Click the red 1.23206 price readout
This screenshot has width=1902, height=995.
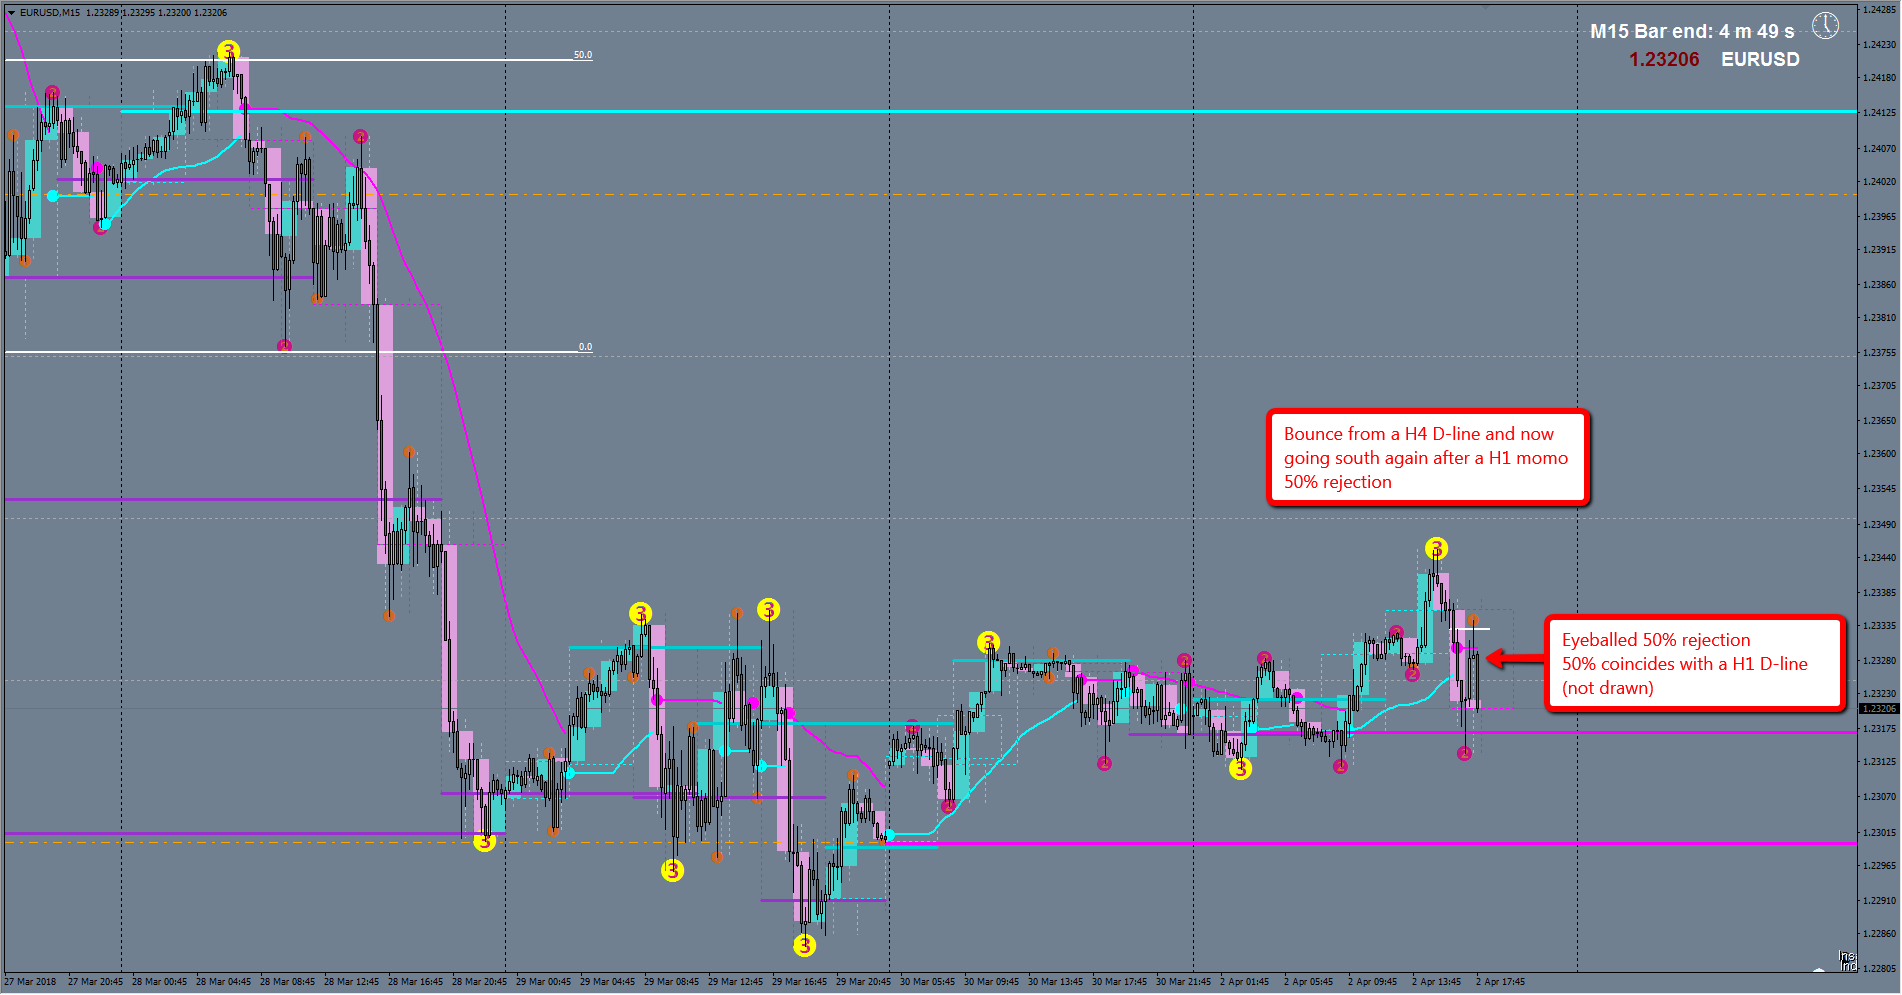tap(1664, 59)
